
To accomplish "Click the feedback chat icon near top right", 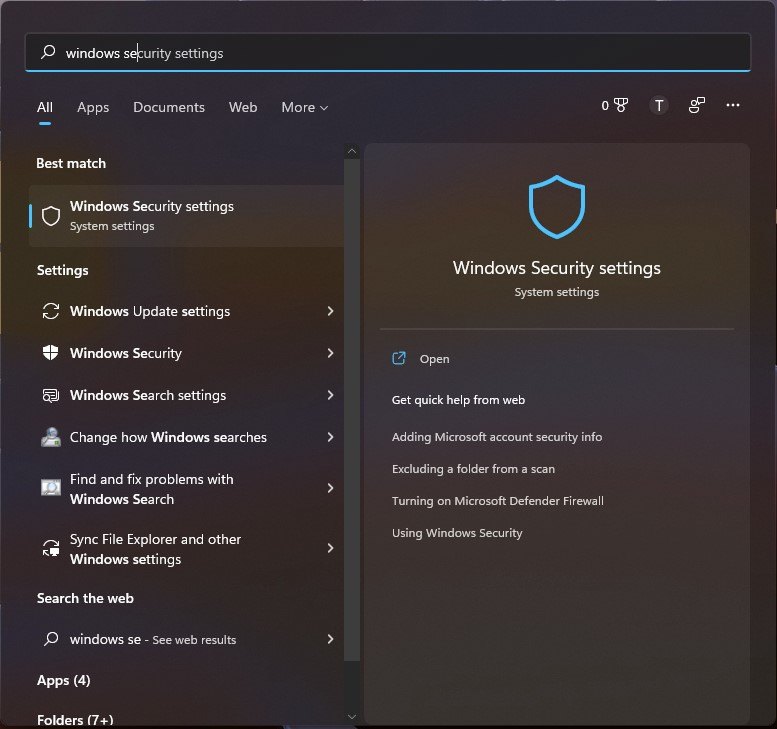I will coord(697,105).
